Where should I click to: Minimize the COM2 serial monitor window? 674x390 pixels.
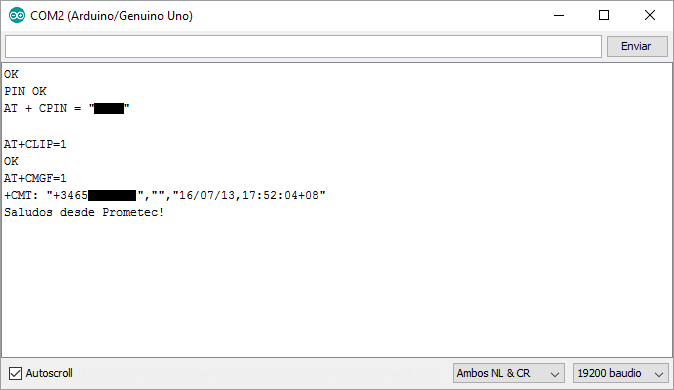tap(559, 15)
